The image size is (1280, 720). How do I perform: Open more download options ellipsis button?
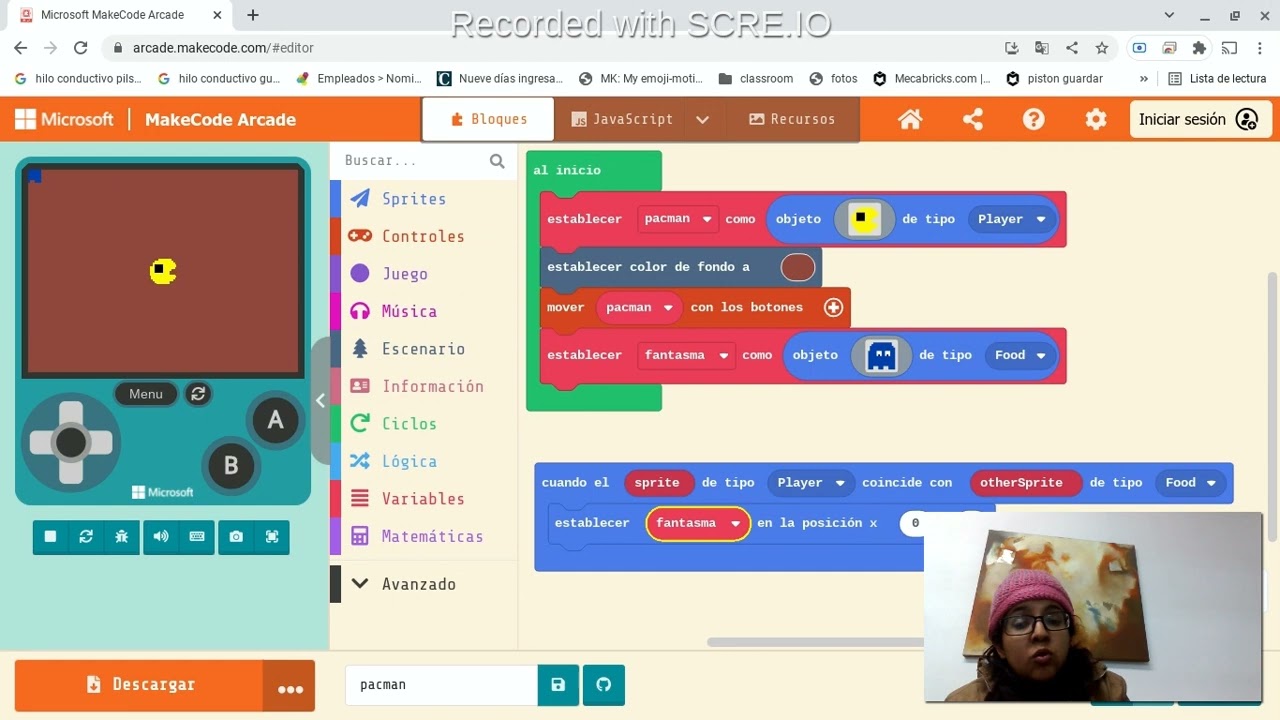click(290, 687)
